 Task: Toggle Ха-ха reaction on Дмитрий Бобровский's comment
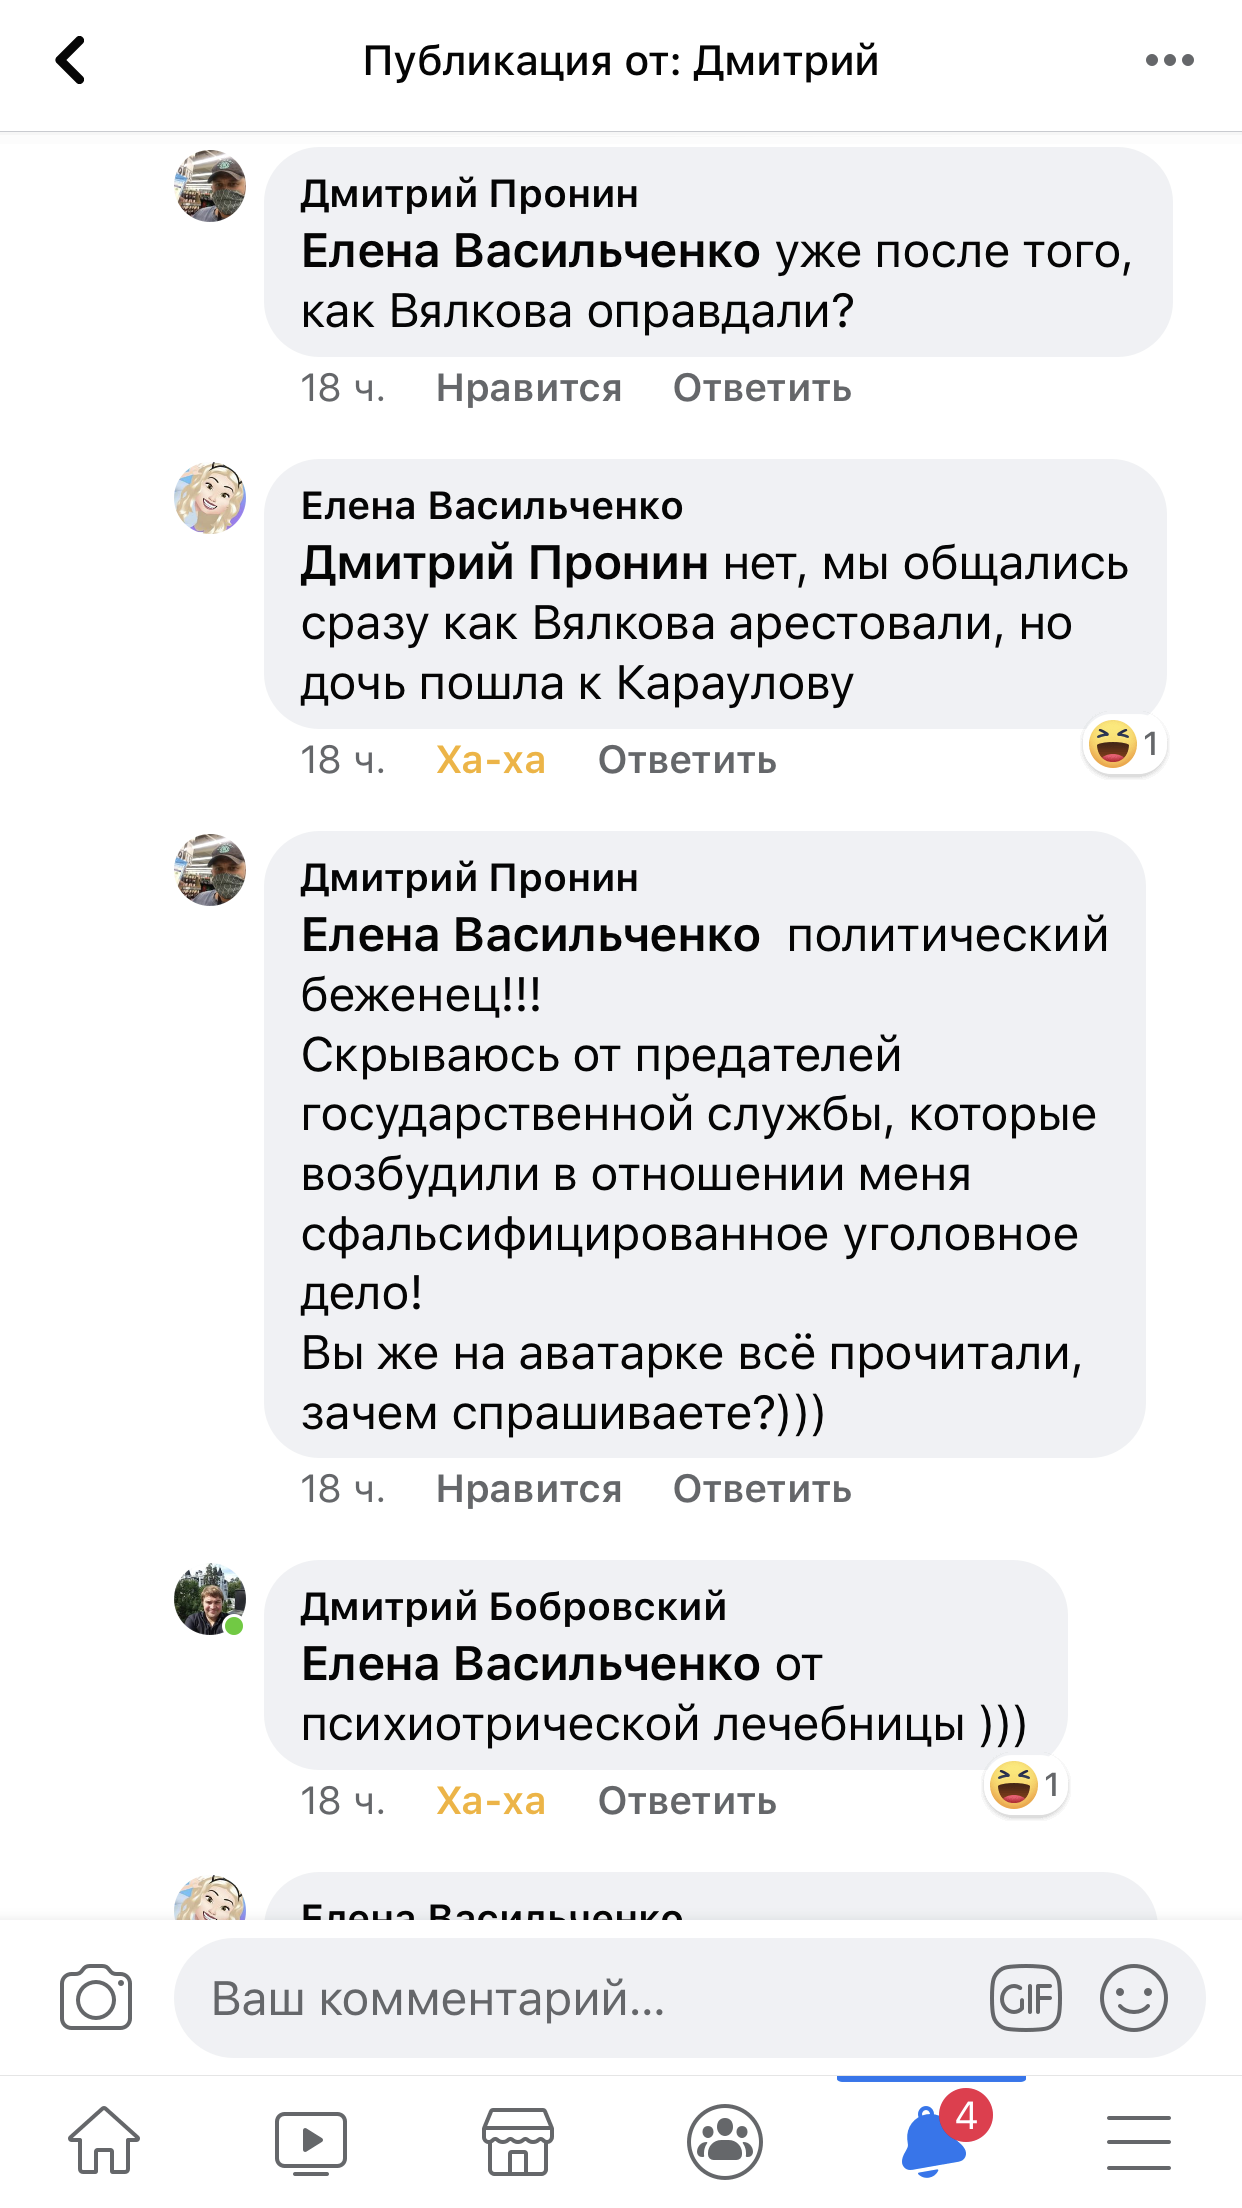point(491,1801)
